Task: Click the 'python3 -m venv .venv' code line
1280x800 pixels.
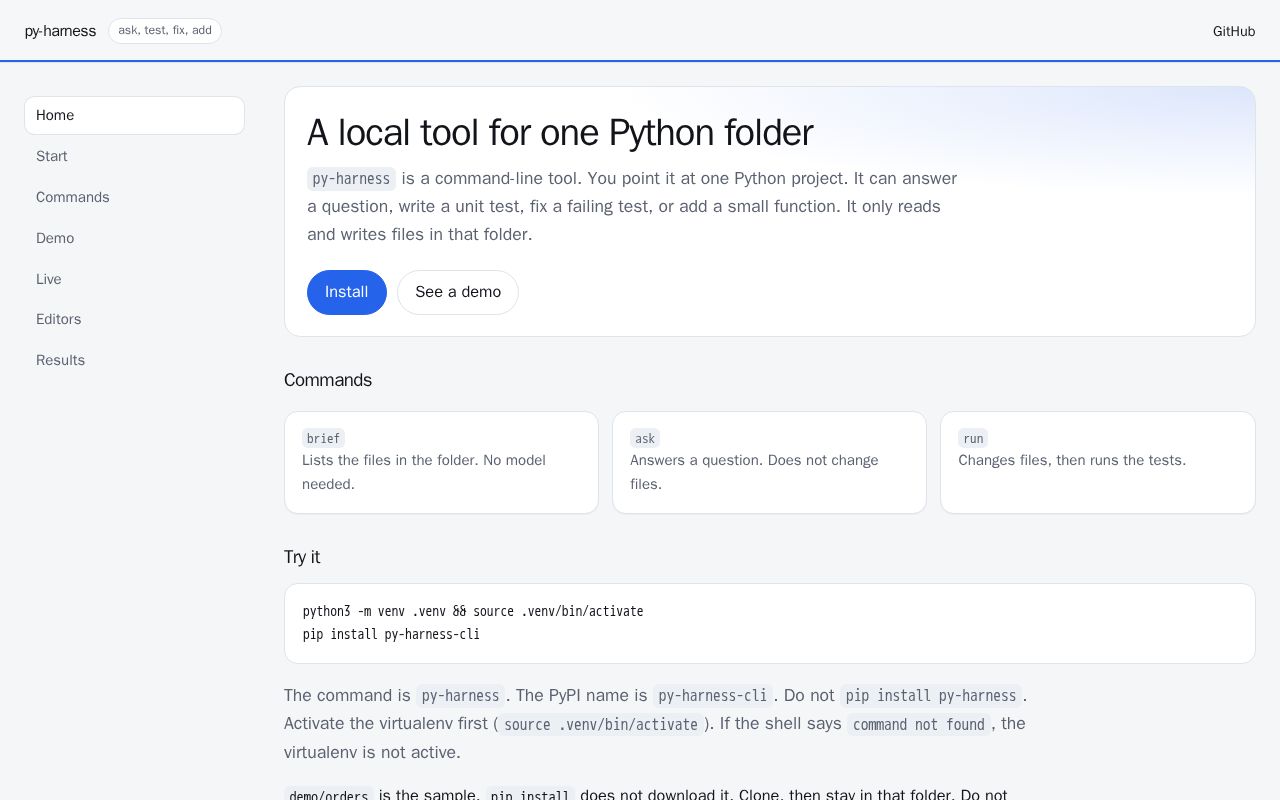Action: point(473,611)
